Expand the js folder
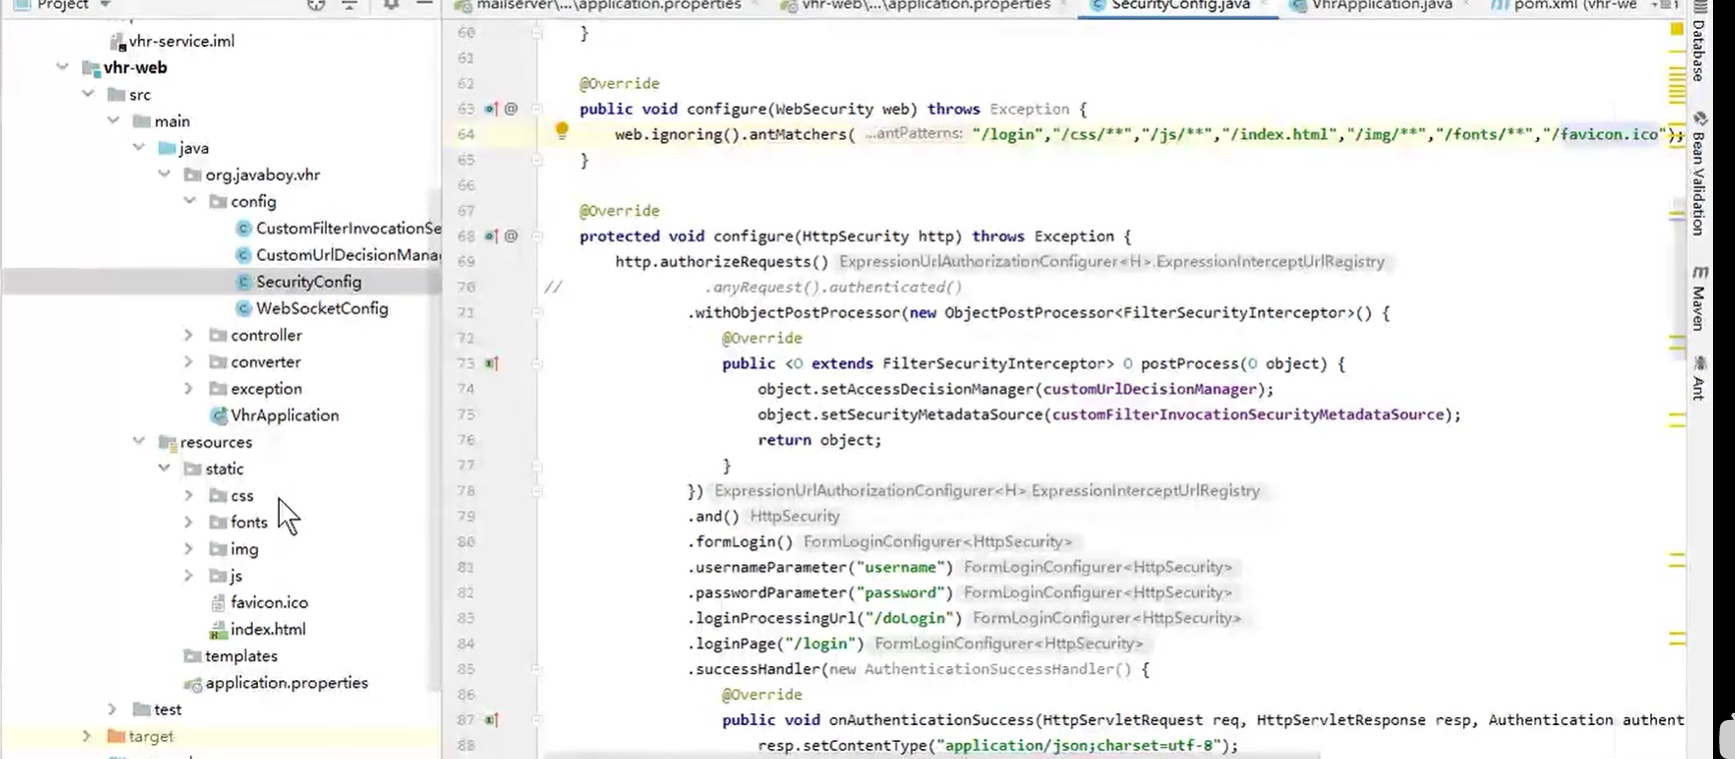 tap(189, 576)
